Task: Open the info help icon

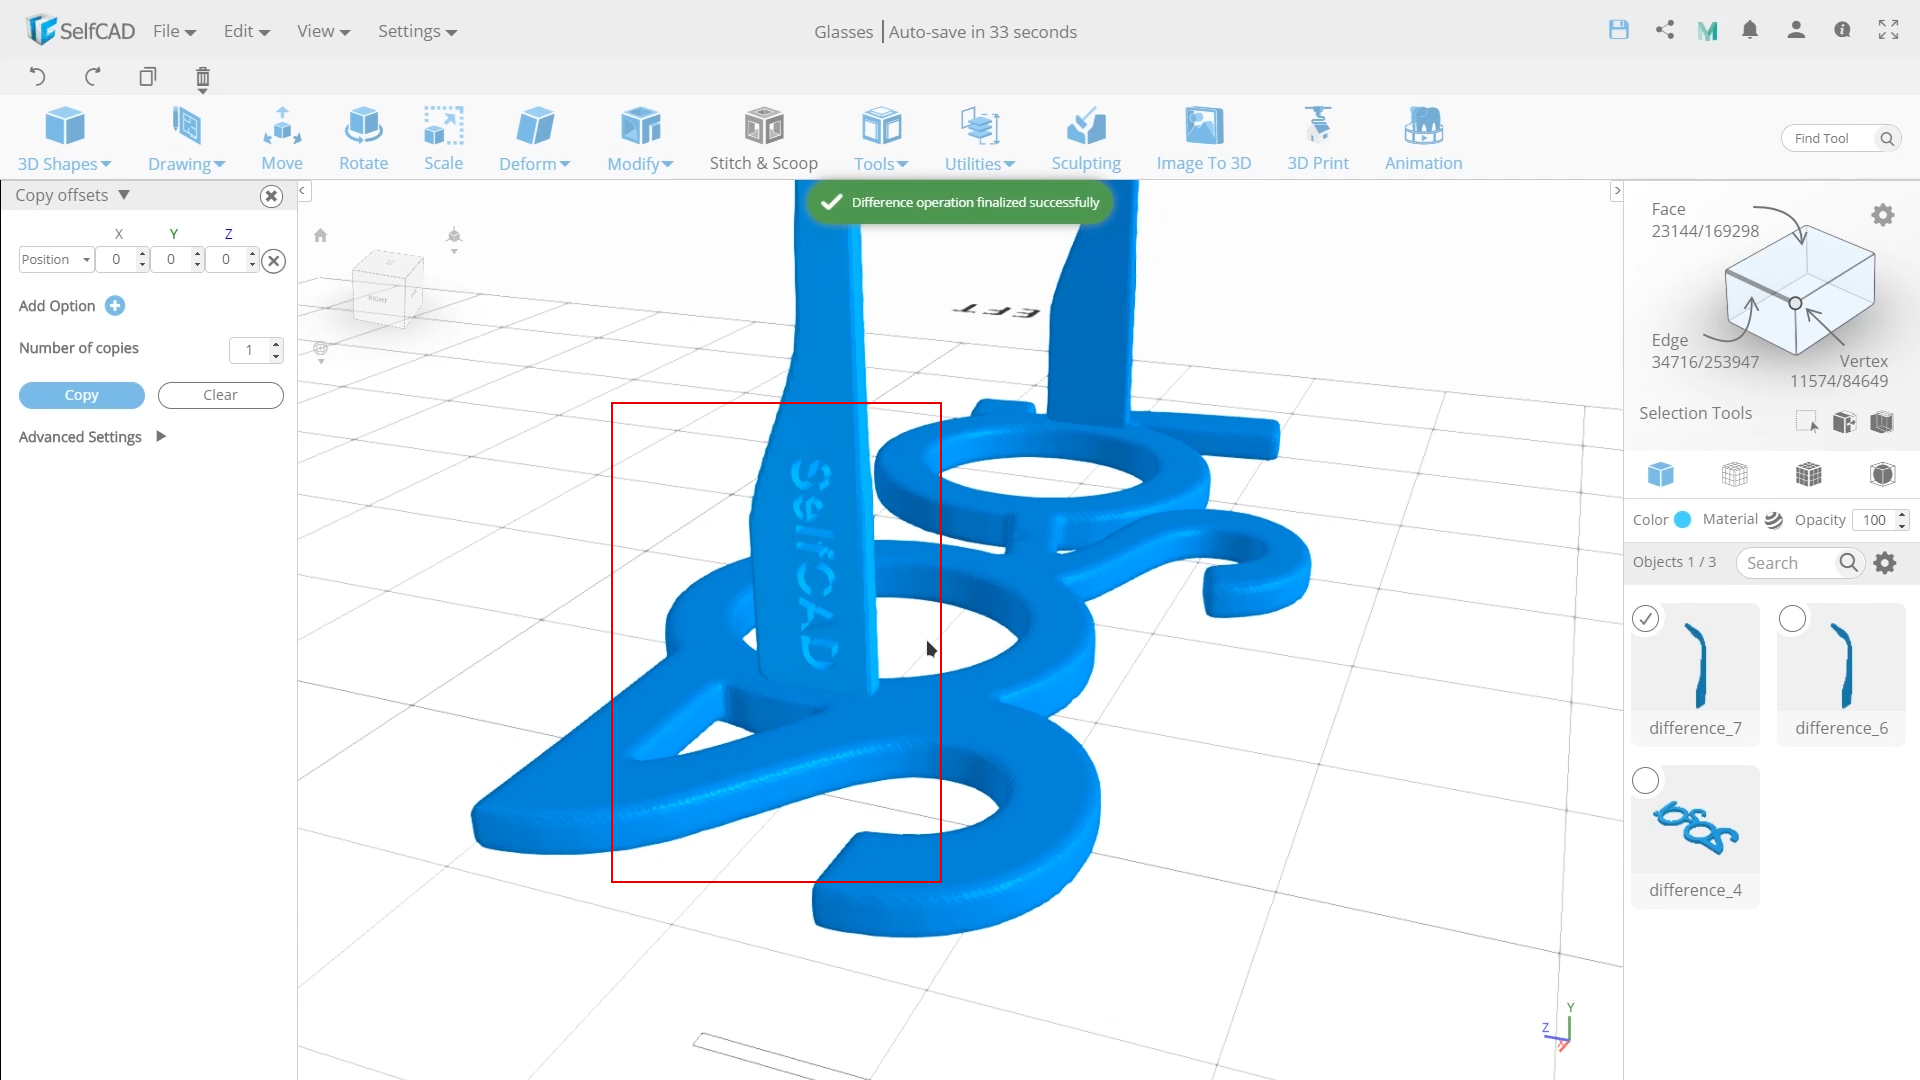Action: click(1842, 30)
